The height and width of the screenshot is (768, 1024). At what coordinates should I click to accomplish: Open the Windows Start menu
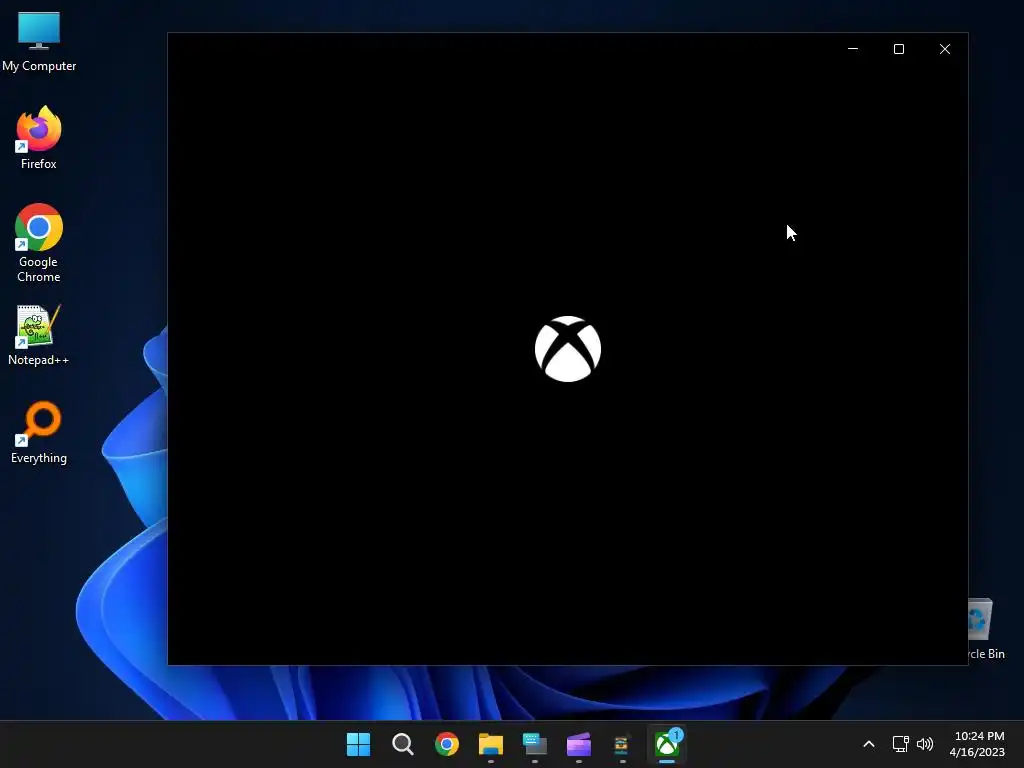358,744
